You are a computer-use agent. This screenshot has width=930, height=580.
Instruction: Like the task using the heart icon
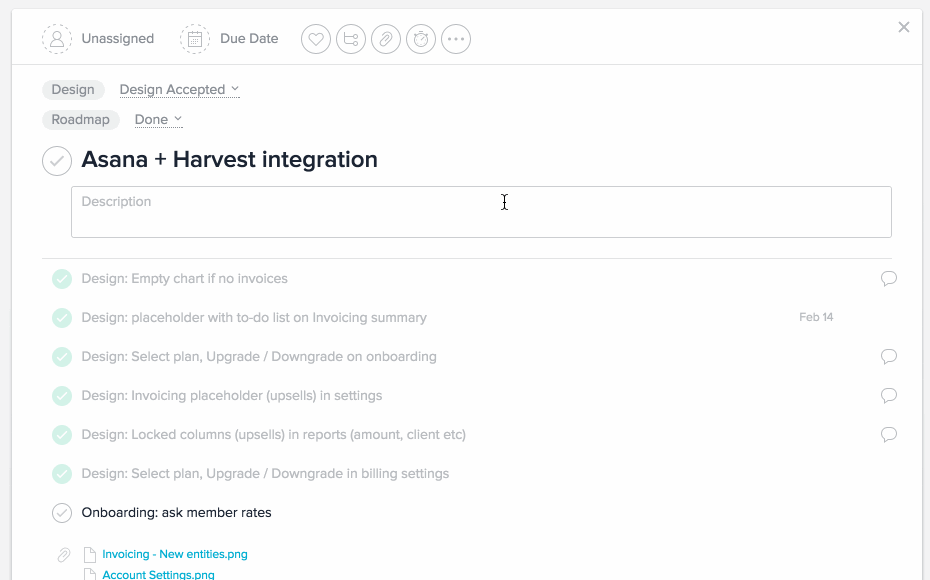tap(315, 39)
